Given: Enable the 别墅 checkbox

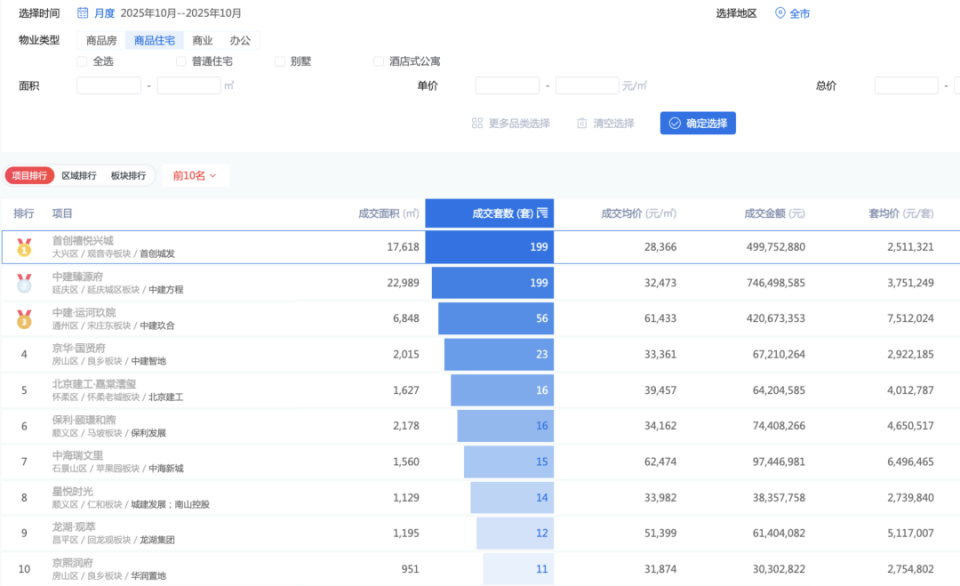Looking at the screenshot, I should 280,62.
